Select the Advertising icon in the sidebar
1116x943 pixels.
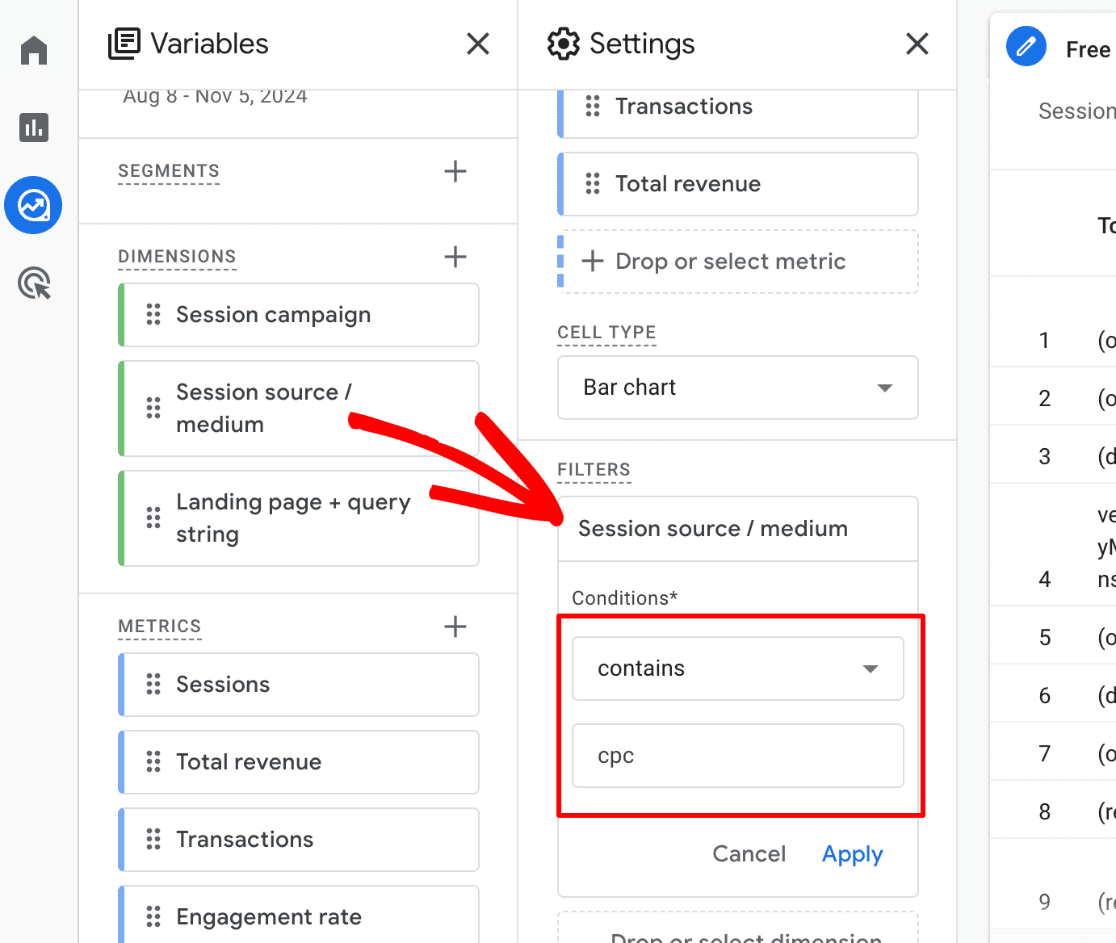coord(33,283)
